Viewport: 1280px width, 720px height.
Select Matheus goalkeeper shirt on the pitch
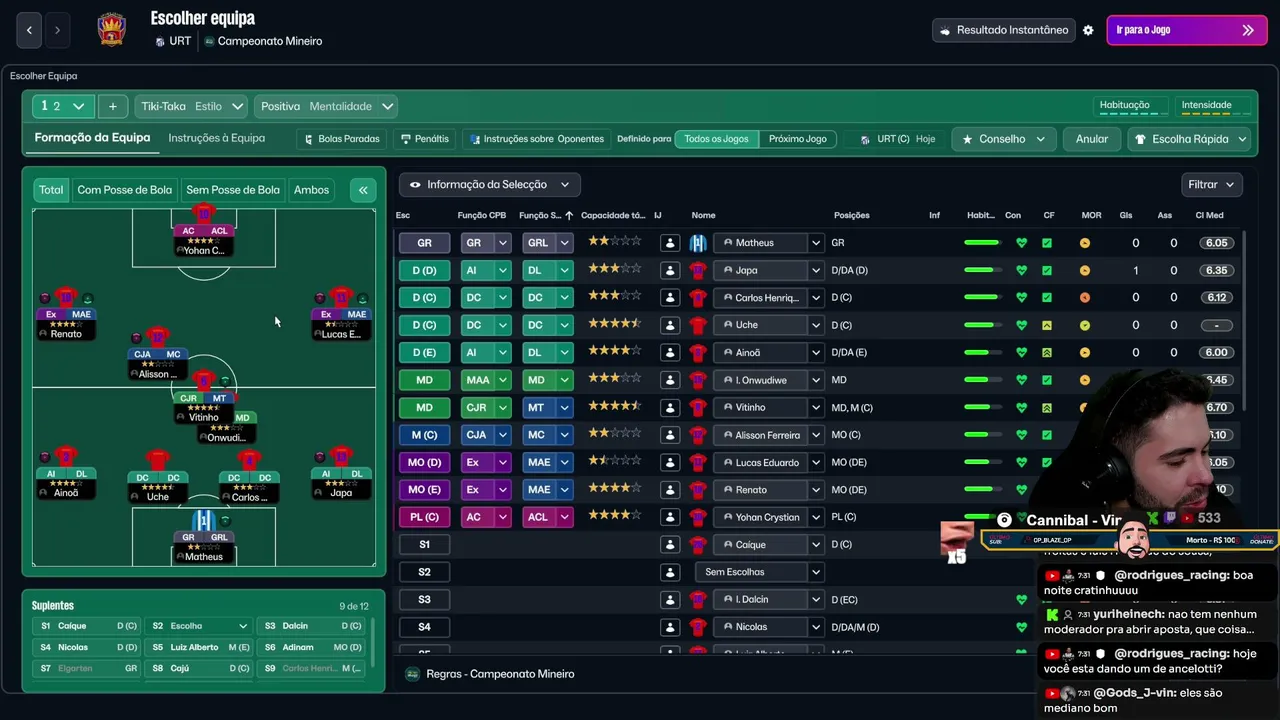point(204,520)
